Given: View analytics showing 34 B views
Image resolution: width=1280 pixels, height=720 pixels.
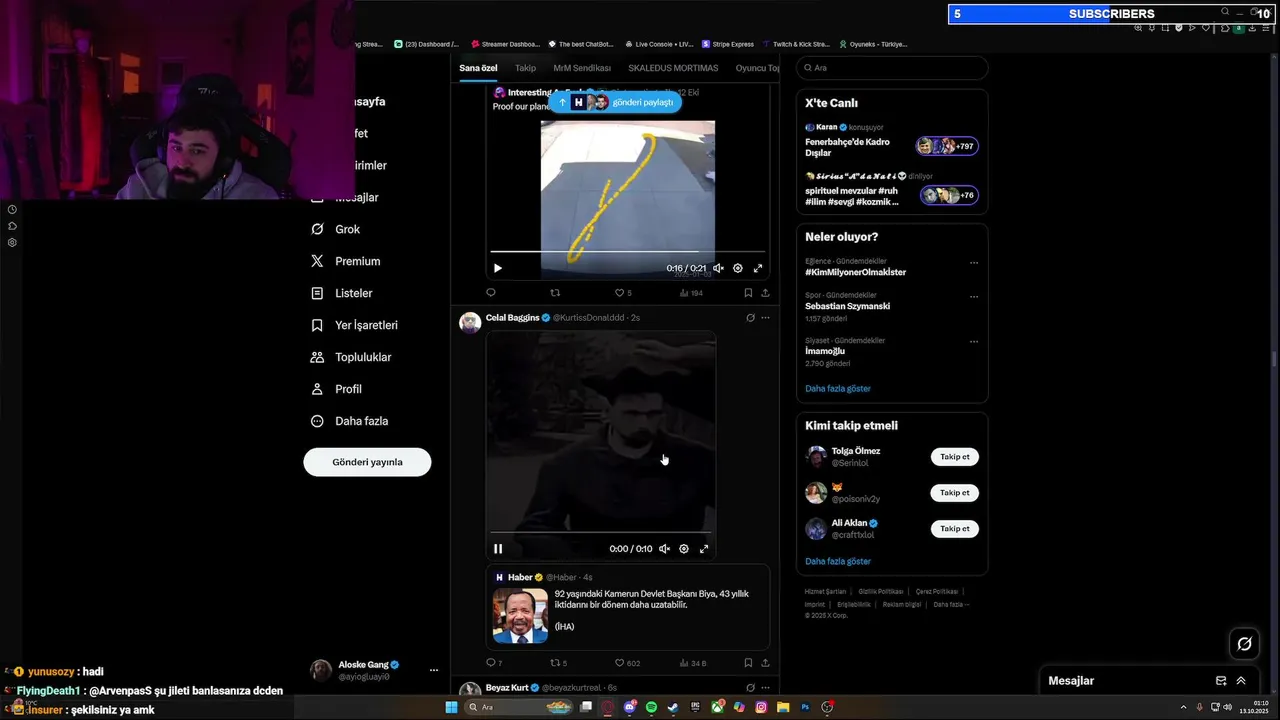Looking at the screenshot, I should (x=693, y=662).
